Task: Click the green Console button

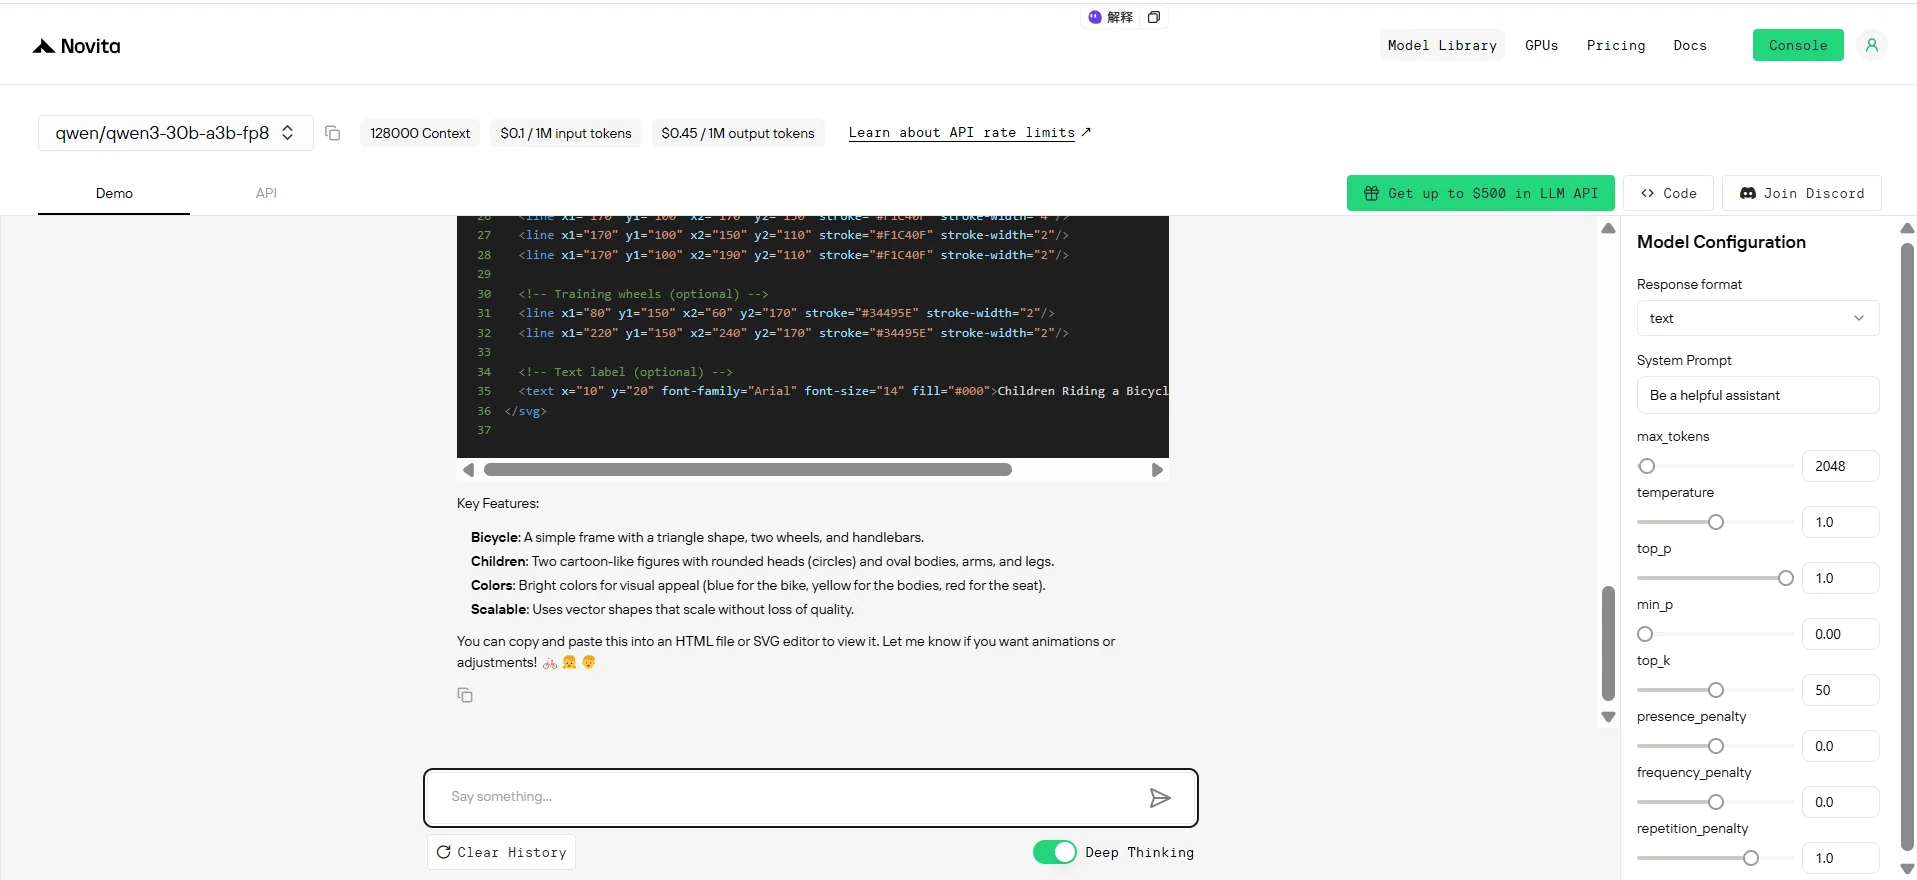Action: (x=1797, y=45)
